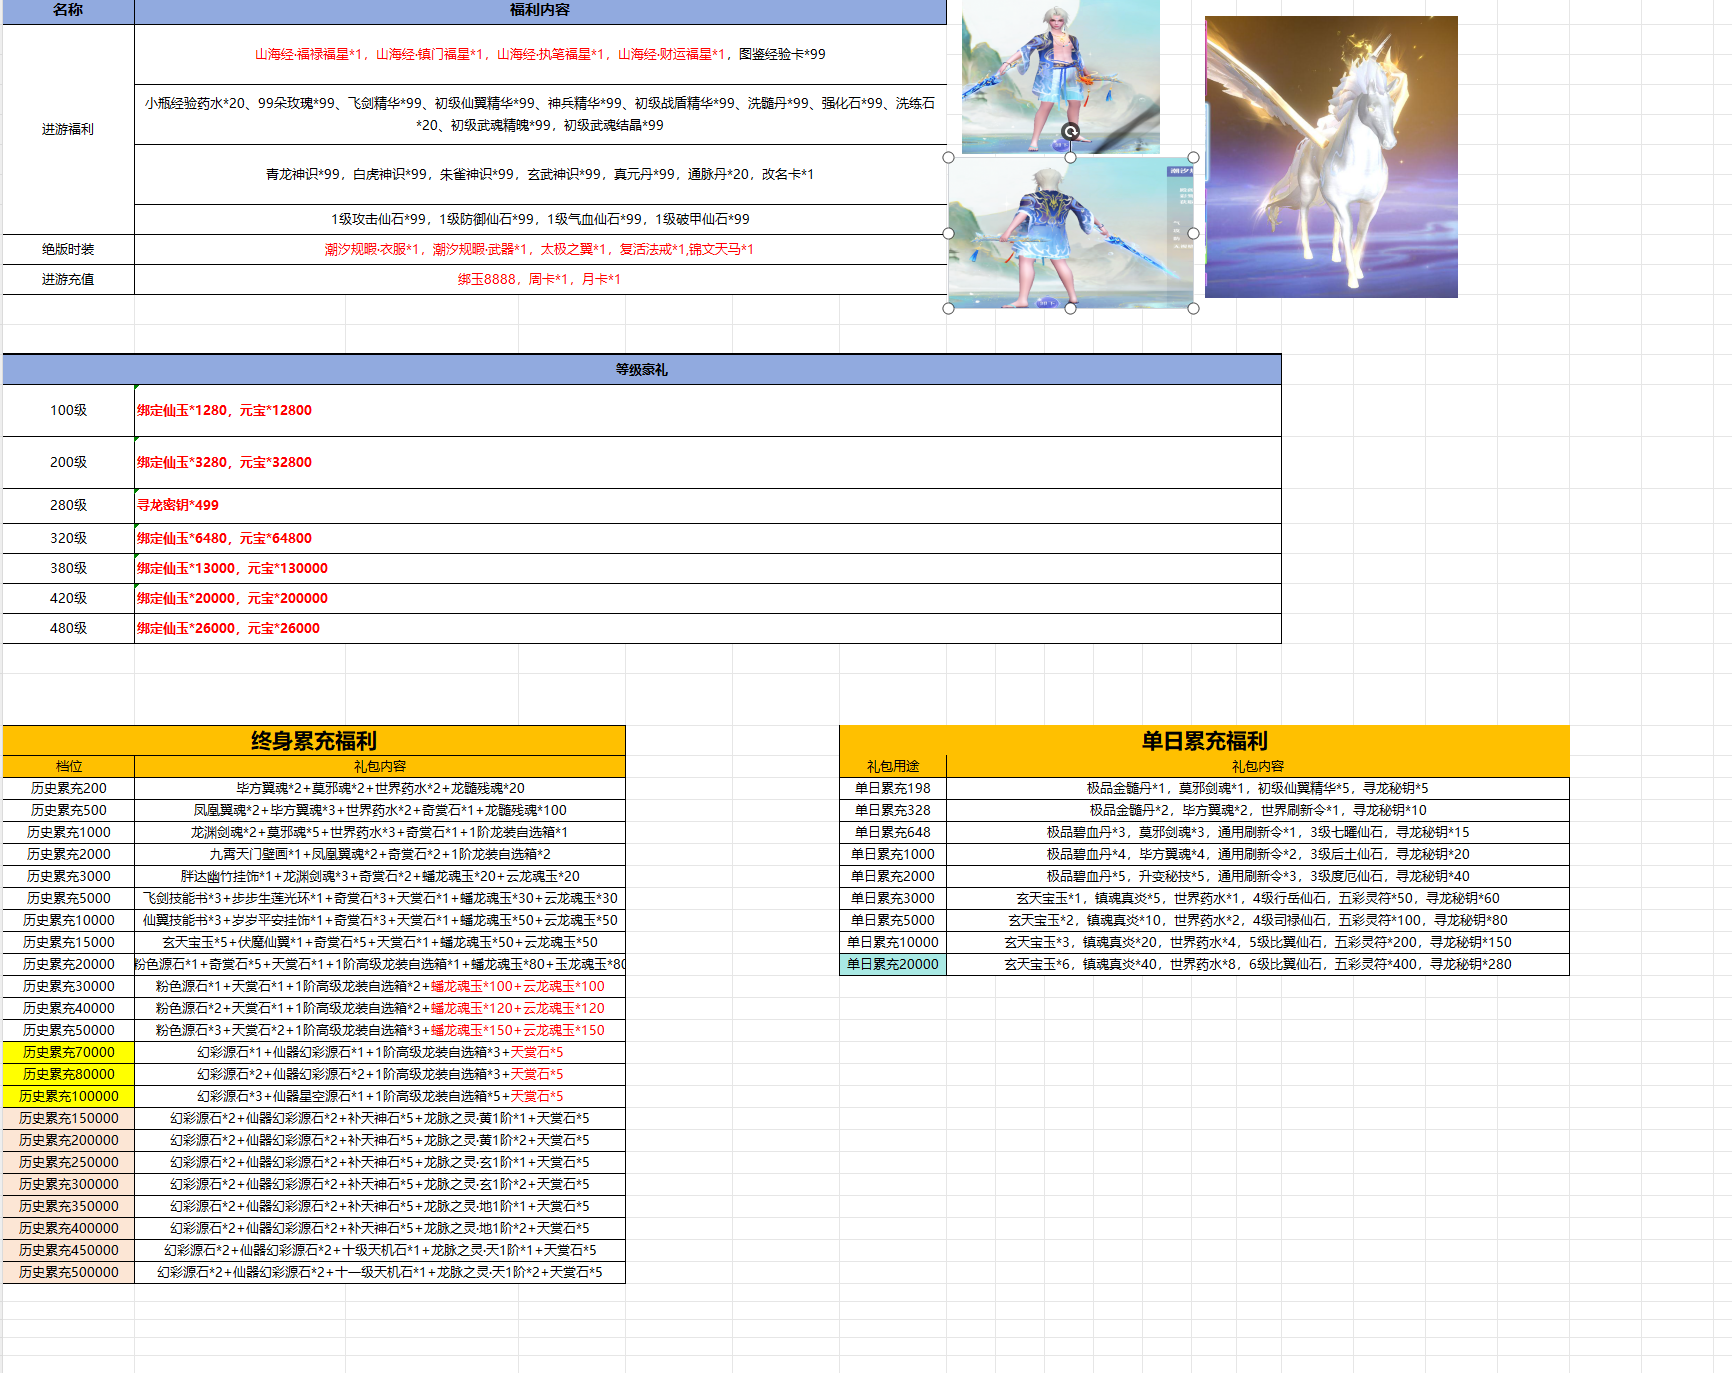
Task: Click the 终身累充福利 title cell
Action: 313,741
